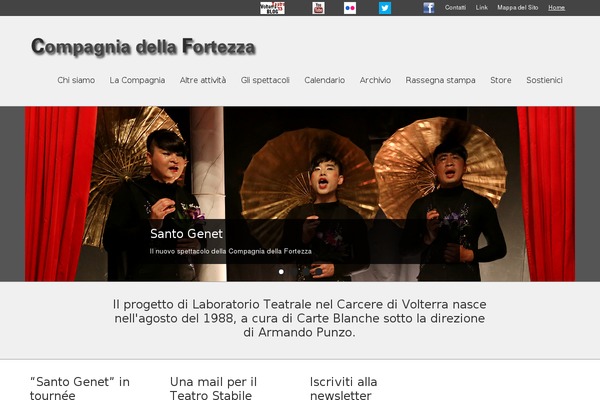Open Mappa del Sito
Image resolution: width=600 pixels, height=400 pixels.
[x=518, y=7]
